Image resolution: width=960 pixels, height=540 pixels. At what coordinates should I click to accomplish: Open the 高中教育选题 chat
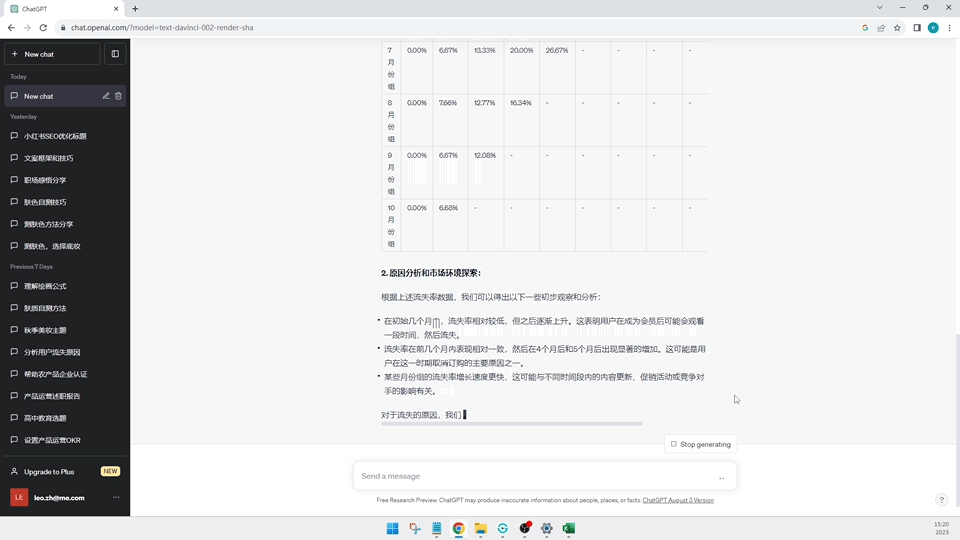pos(65,418)
